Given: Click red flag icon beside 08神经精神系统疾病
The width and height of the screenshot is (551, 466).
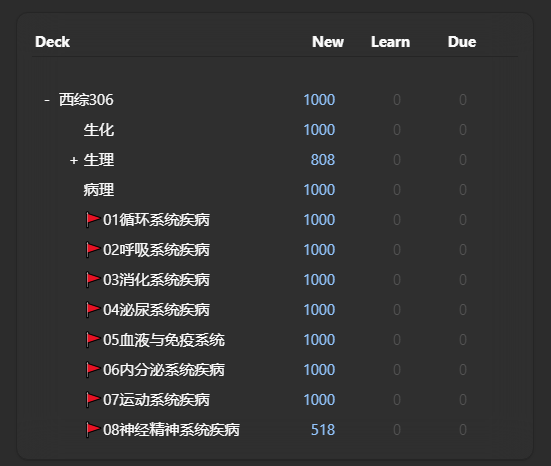Looking at the screenshot, I should [x=93, y=430].
